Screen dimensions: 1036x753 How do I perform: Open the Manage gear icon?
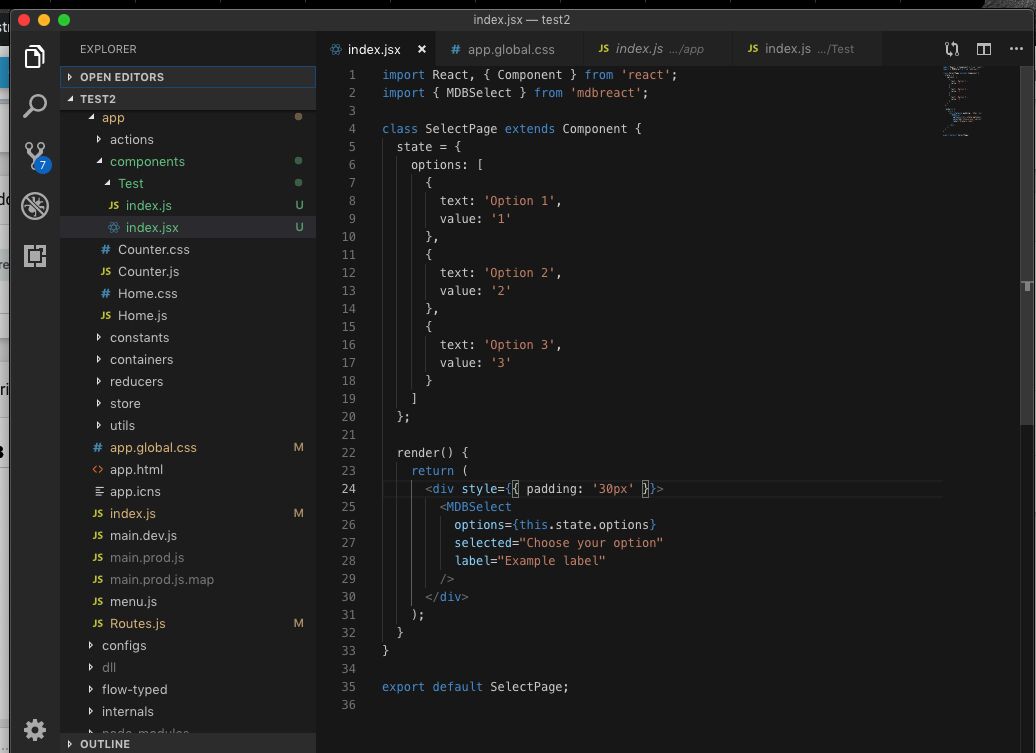pos(34,730)
